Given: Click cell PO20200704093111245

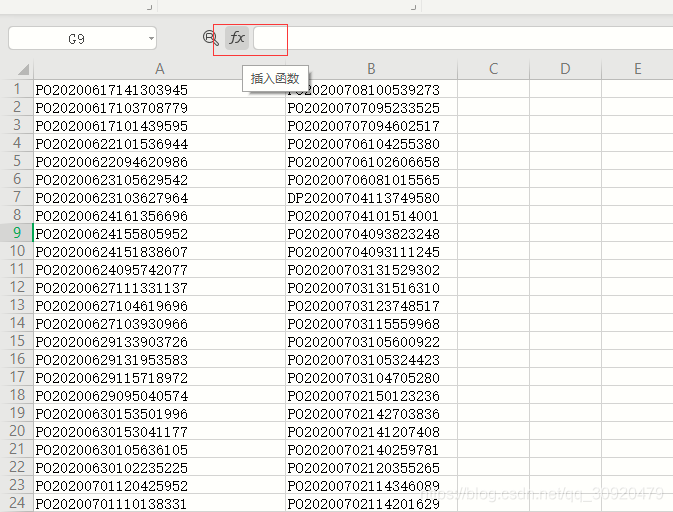Looking at the screenshot, I should coord(372,251).
